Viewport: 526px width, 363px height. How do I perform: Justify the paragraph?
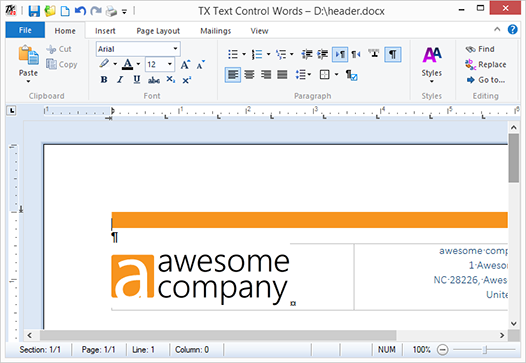click(x=282, y=74)
